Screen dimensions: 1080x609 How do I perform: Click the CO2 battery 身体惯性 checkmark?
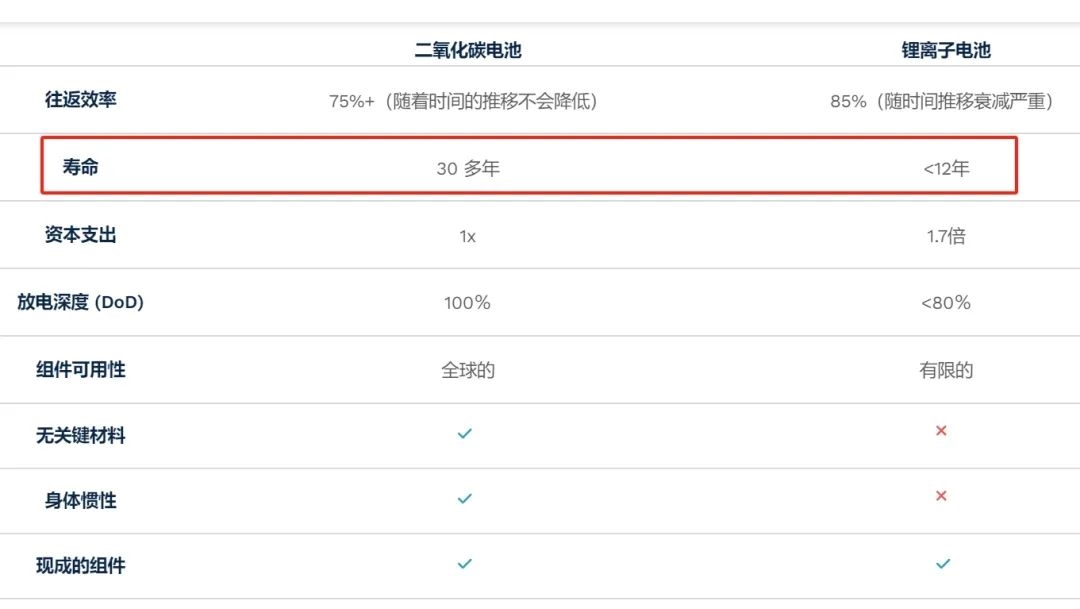tap(465, 498)
